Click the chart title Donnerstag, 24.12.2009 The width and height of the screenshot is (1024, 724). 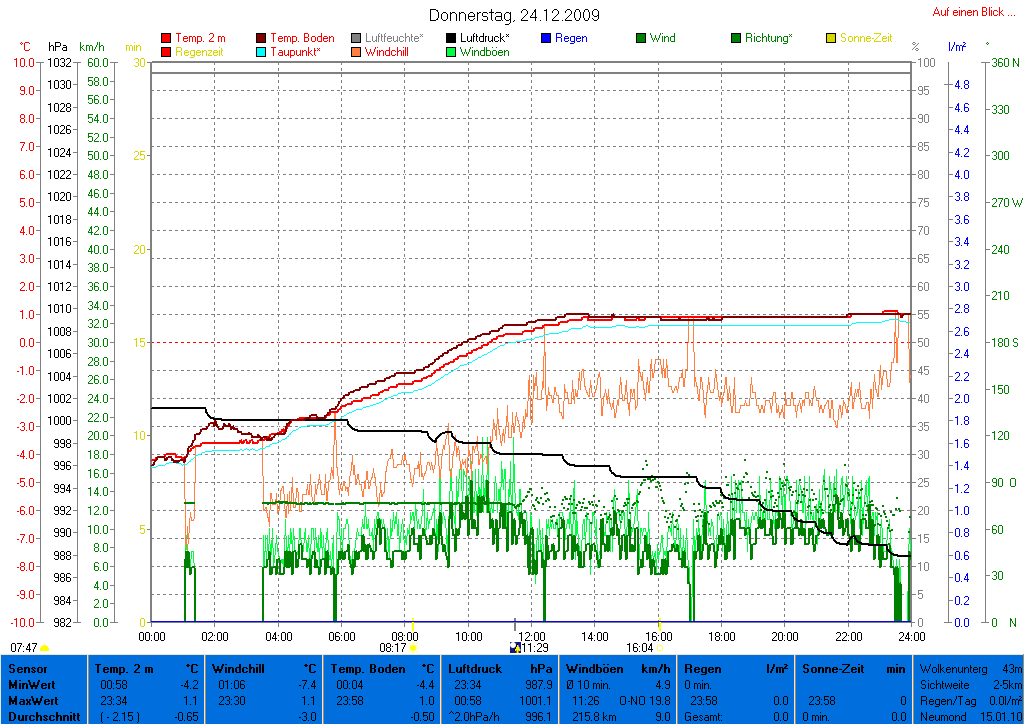pyautogui.click(x=514, y=15)
